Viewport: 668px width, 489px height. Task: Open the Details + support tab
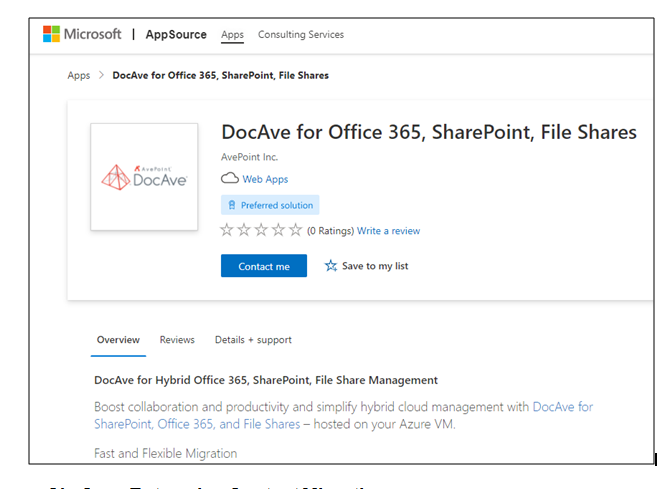[x=253, y=340]
